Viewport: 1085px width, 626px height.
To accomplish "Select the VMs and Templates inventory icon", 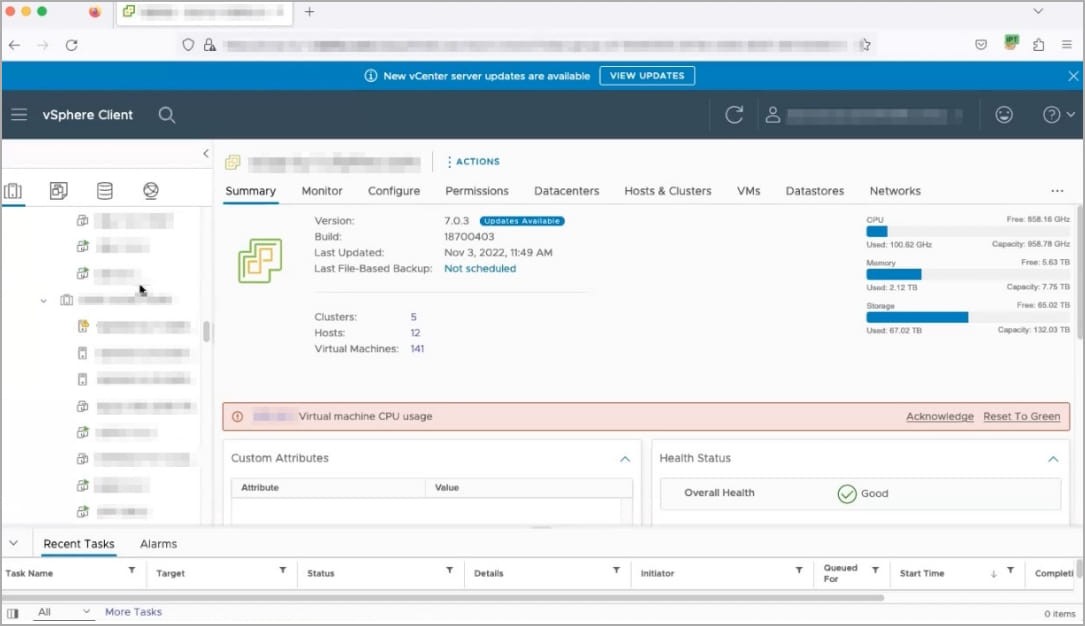I will tap(59, 191).
